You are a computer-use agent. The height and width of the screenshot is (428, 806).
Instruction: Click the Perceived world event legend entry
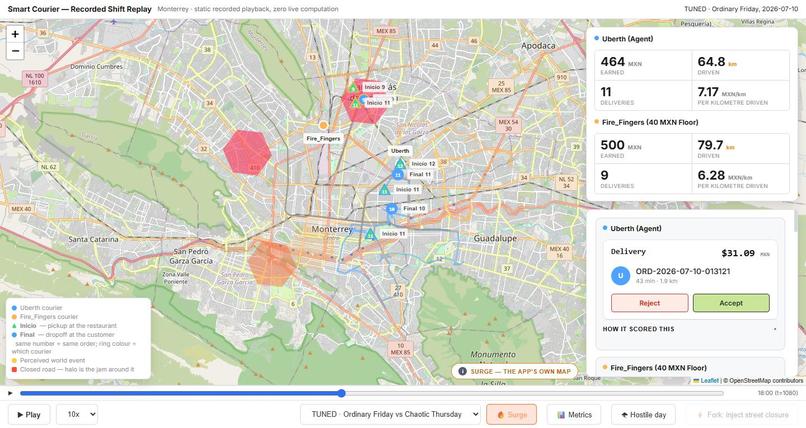pos(48,360)
